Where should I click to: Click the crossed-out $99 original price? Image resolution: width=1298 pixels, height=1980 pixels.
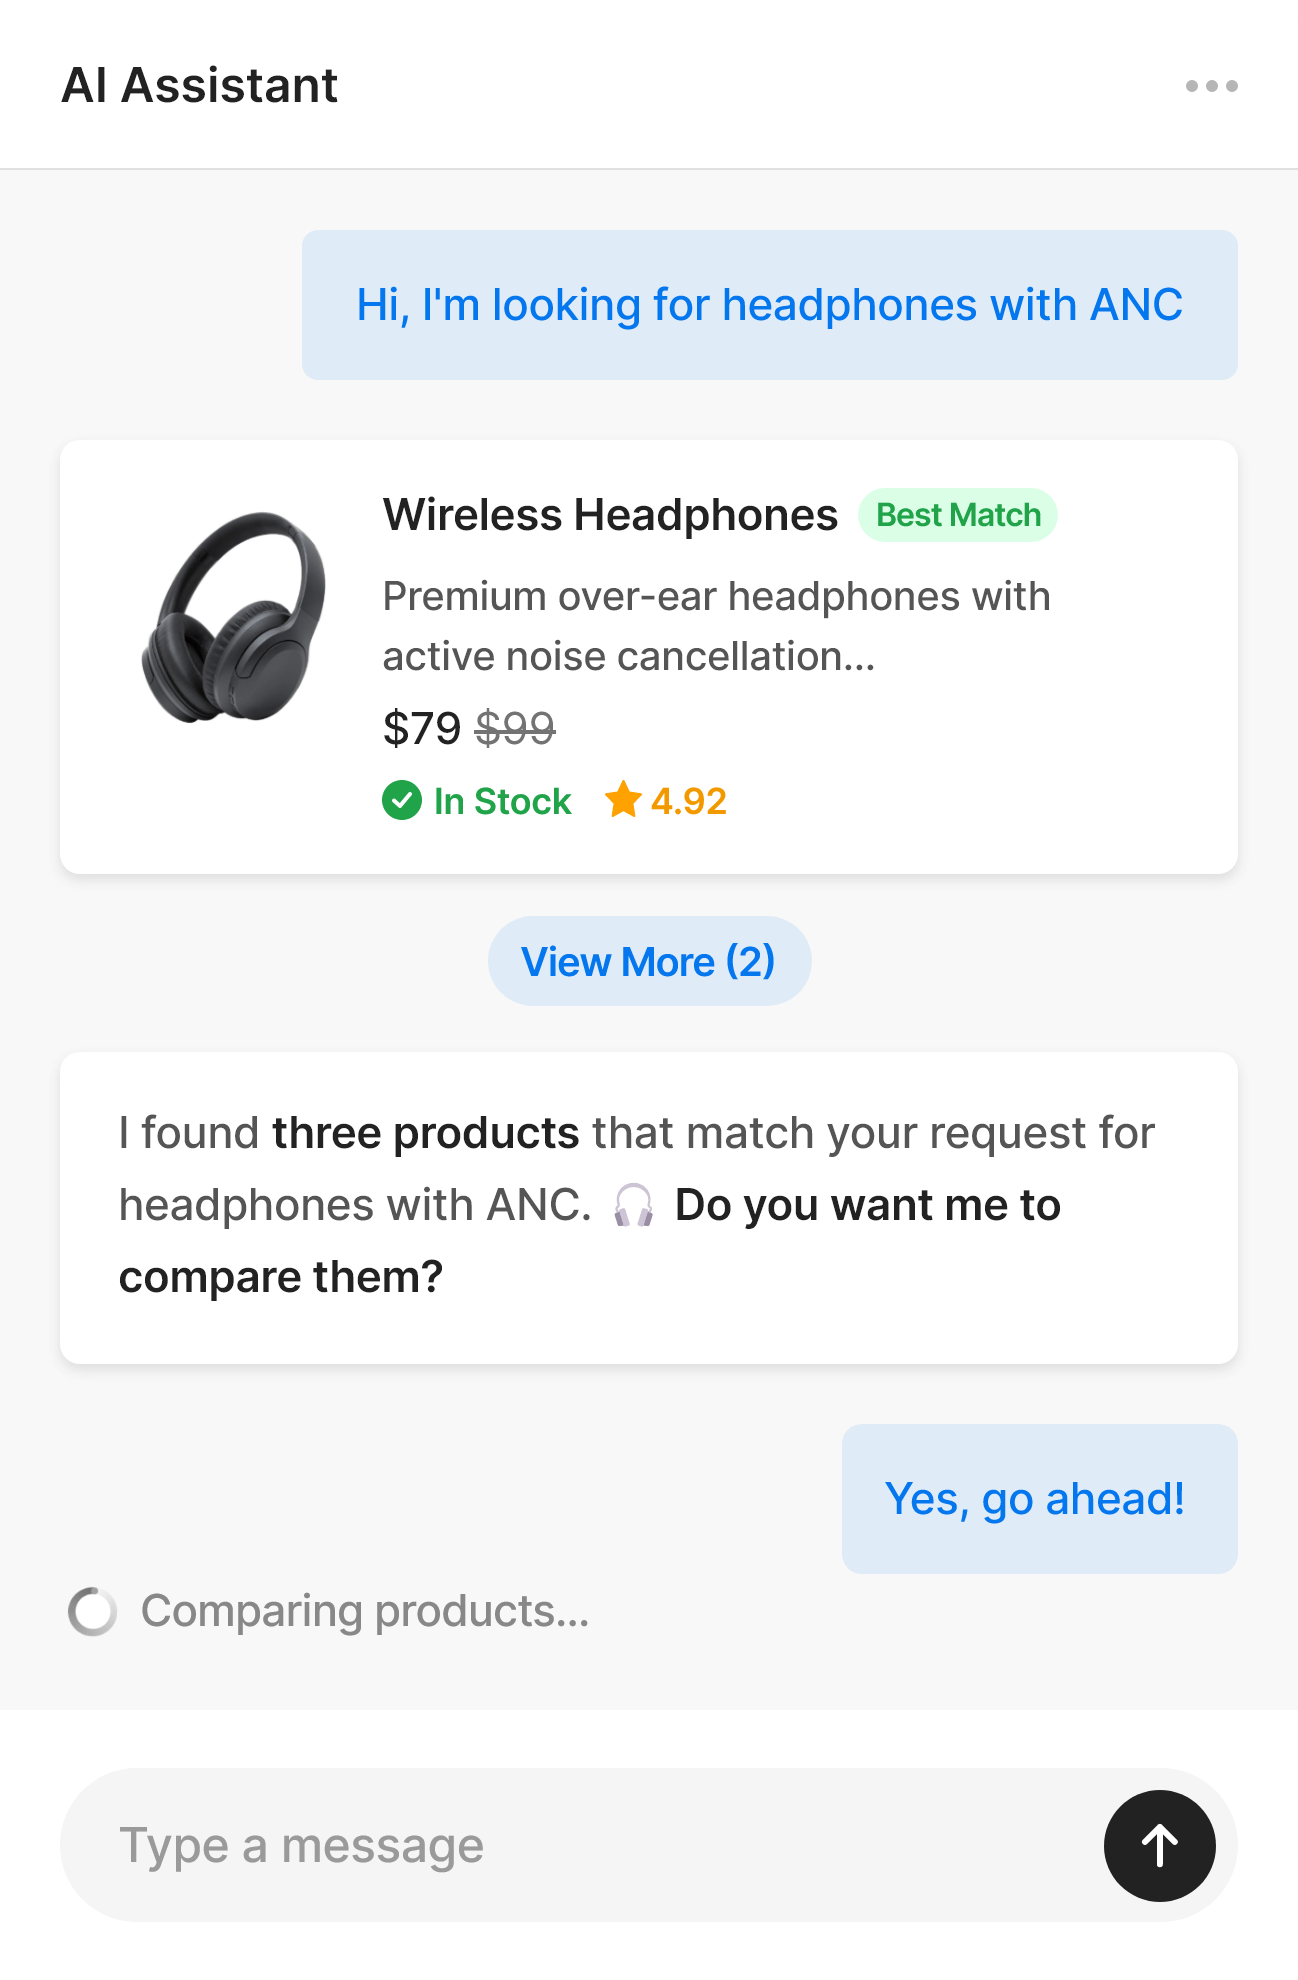pos(515,728)
